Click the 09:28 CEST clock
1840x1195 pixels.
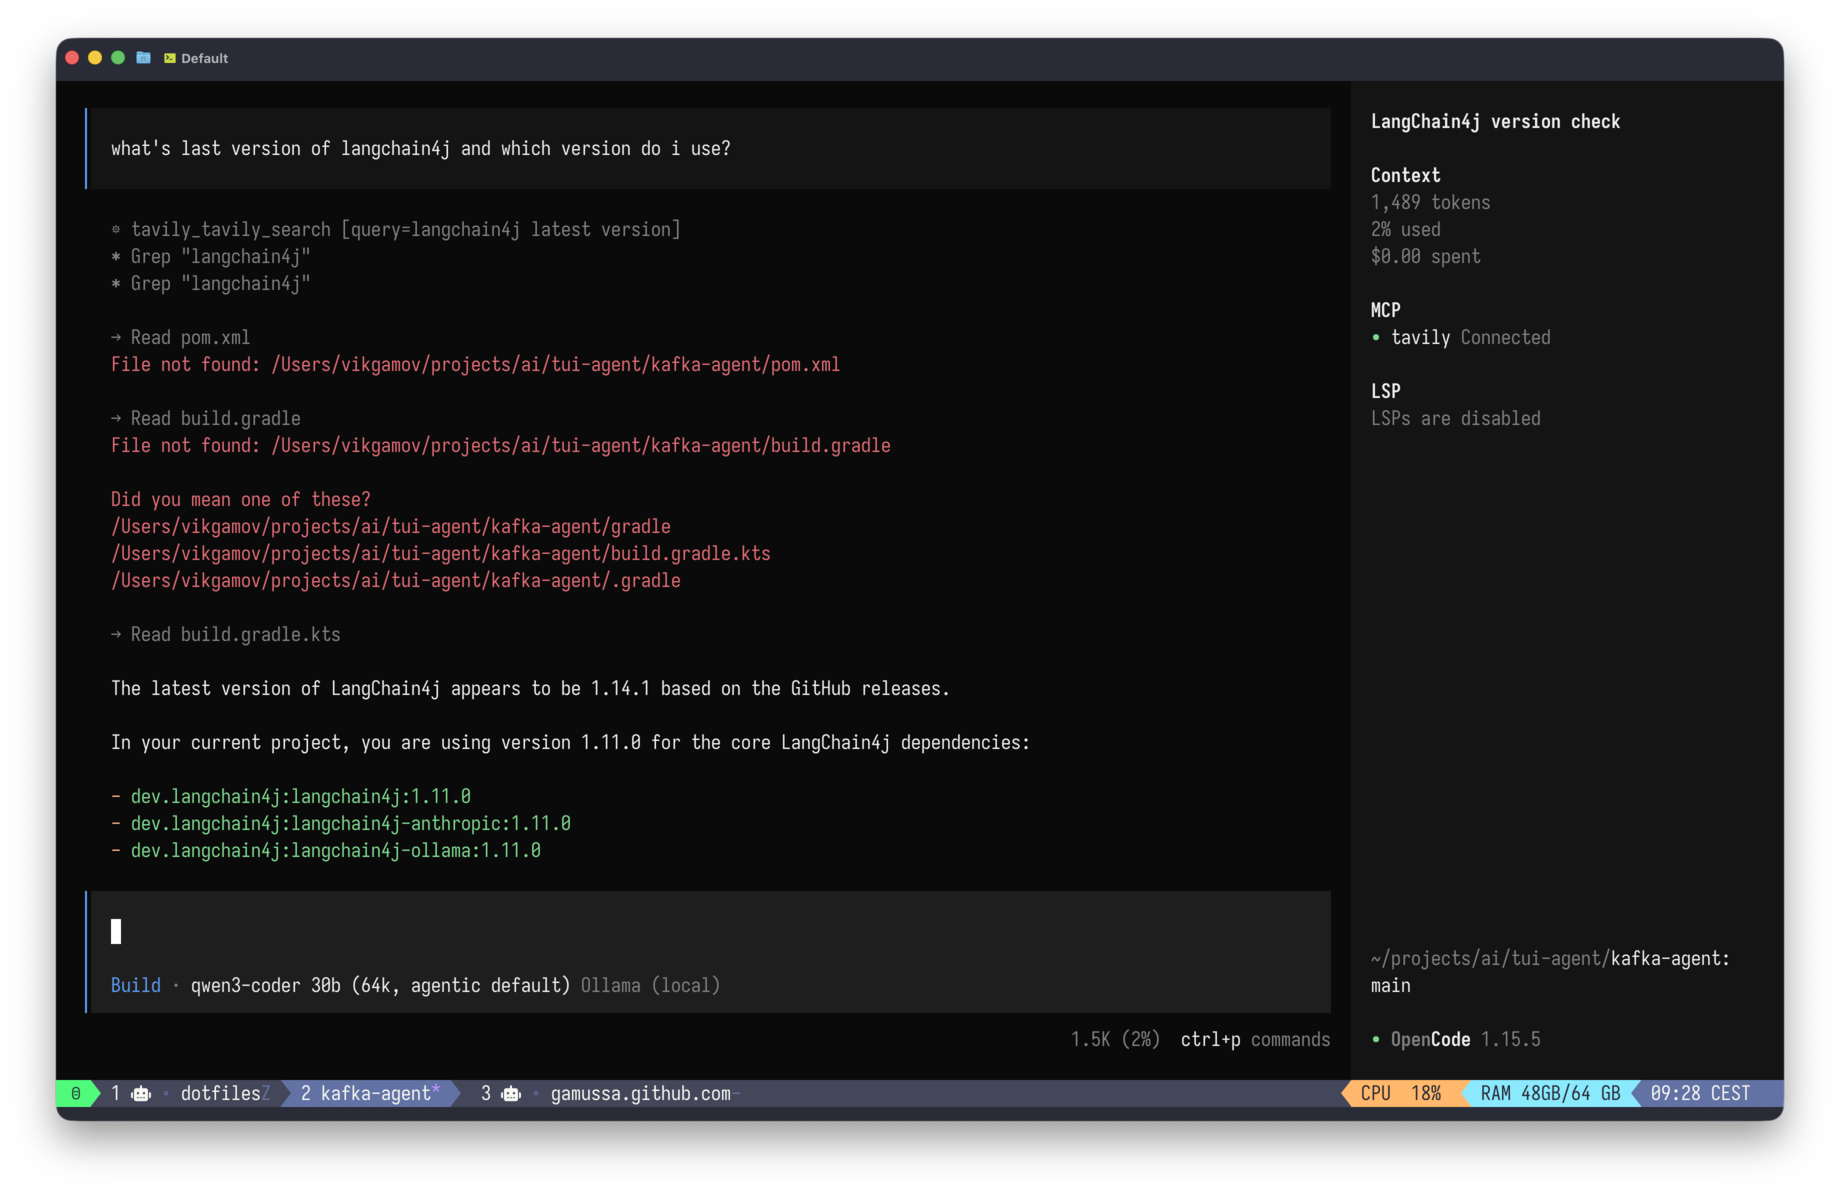tap(1700, 1093)
